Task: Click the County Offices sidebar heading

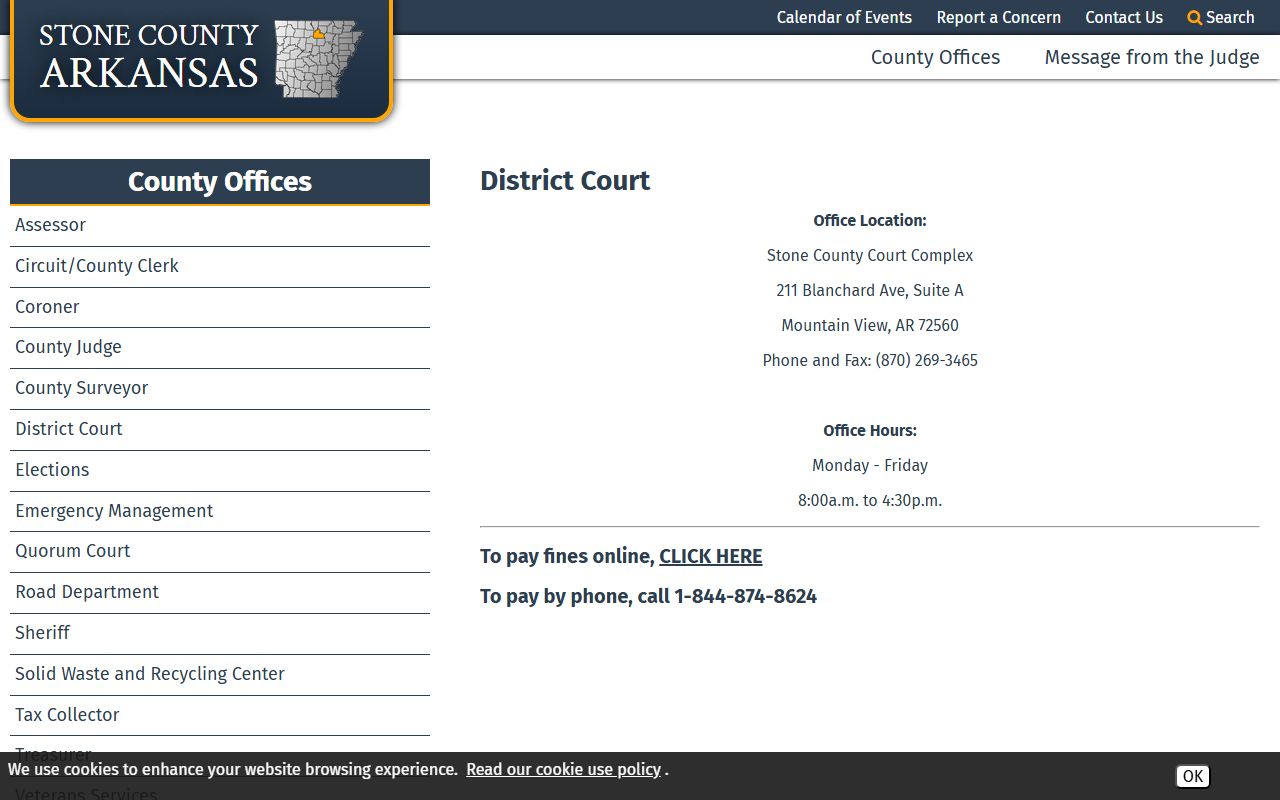Action: 220,181
